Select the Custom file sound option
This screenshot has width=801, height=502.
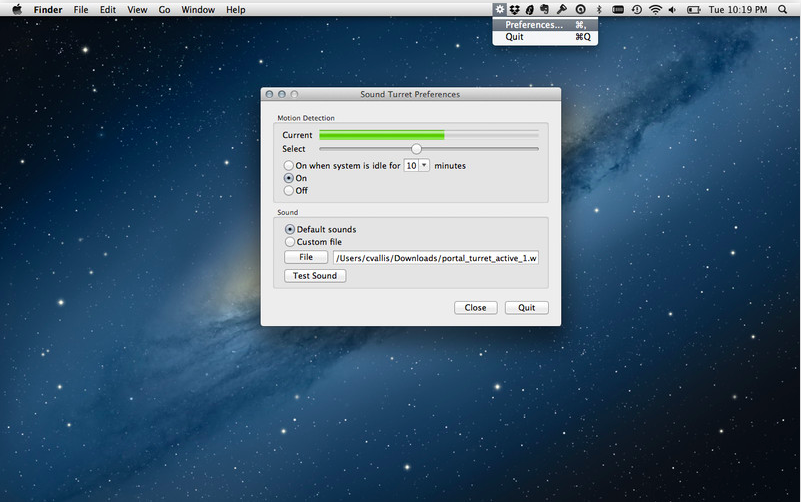pos(290,242)
